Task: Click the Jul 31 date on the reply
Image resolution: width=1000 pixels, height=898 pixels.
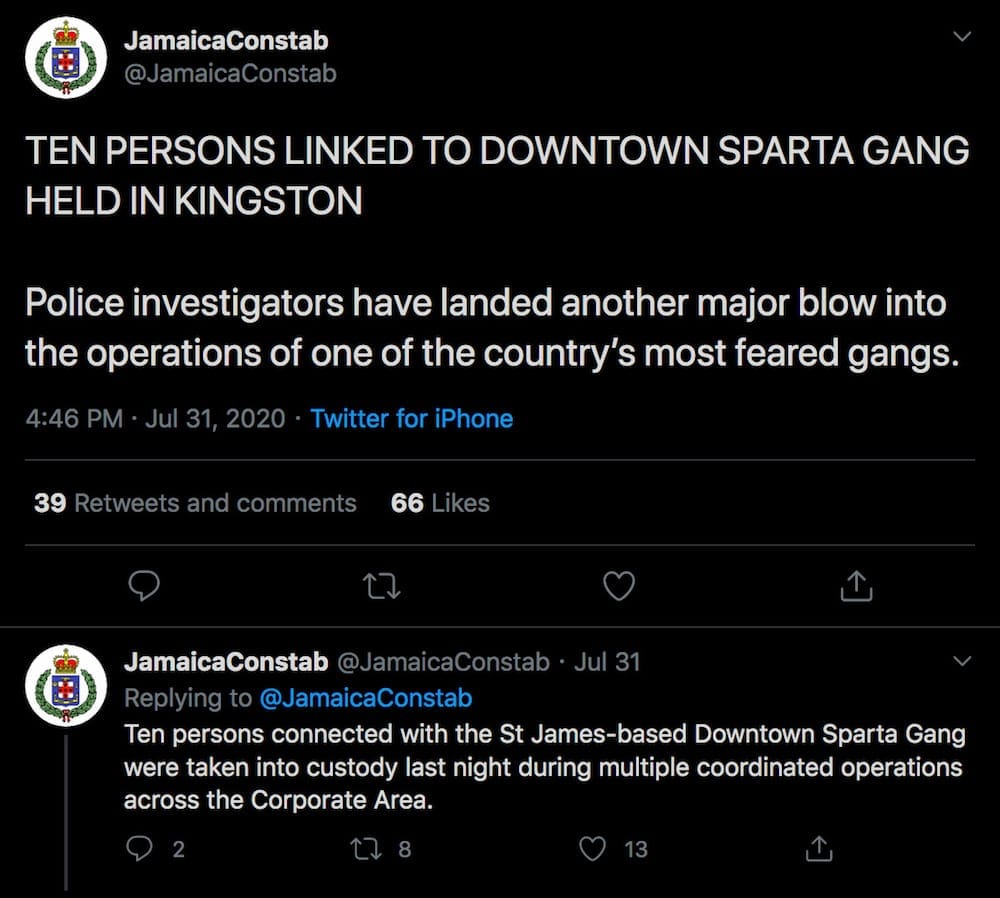Action: pos(607,662)
